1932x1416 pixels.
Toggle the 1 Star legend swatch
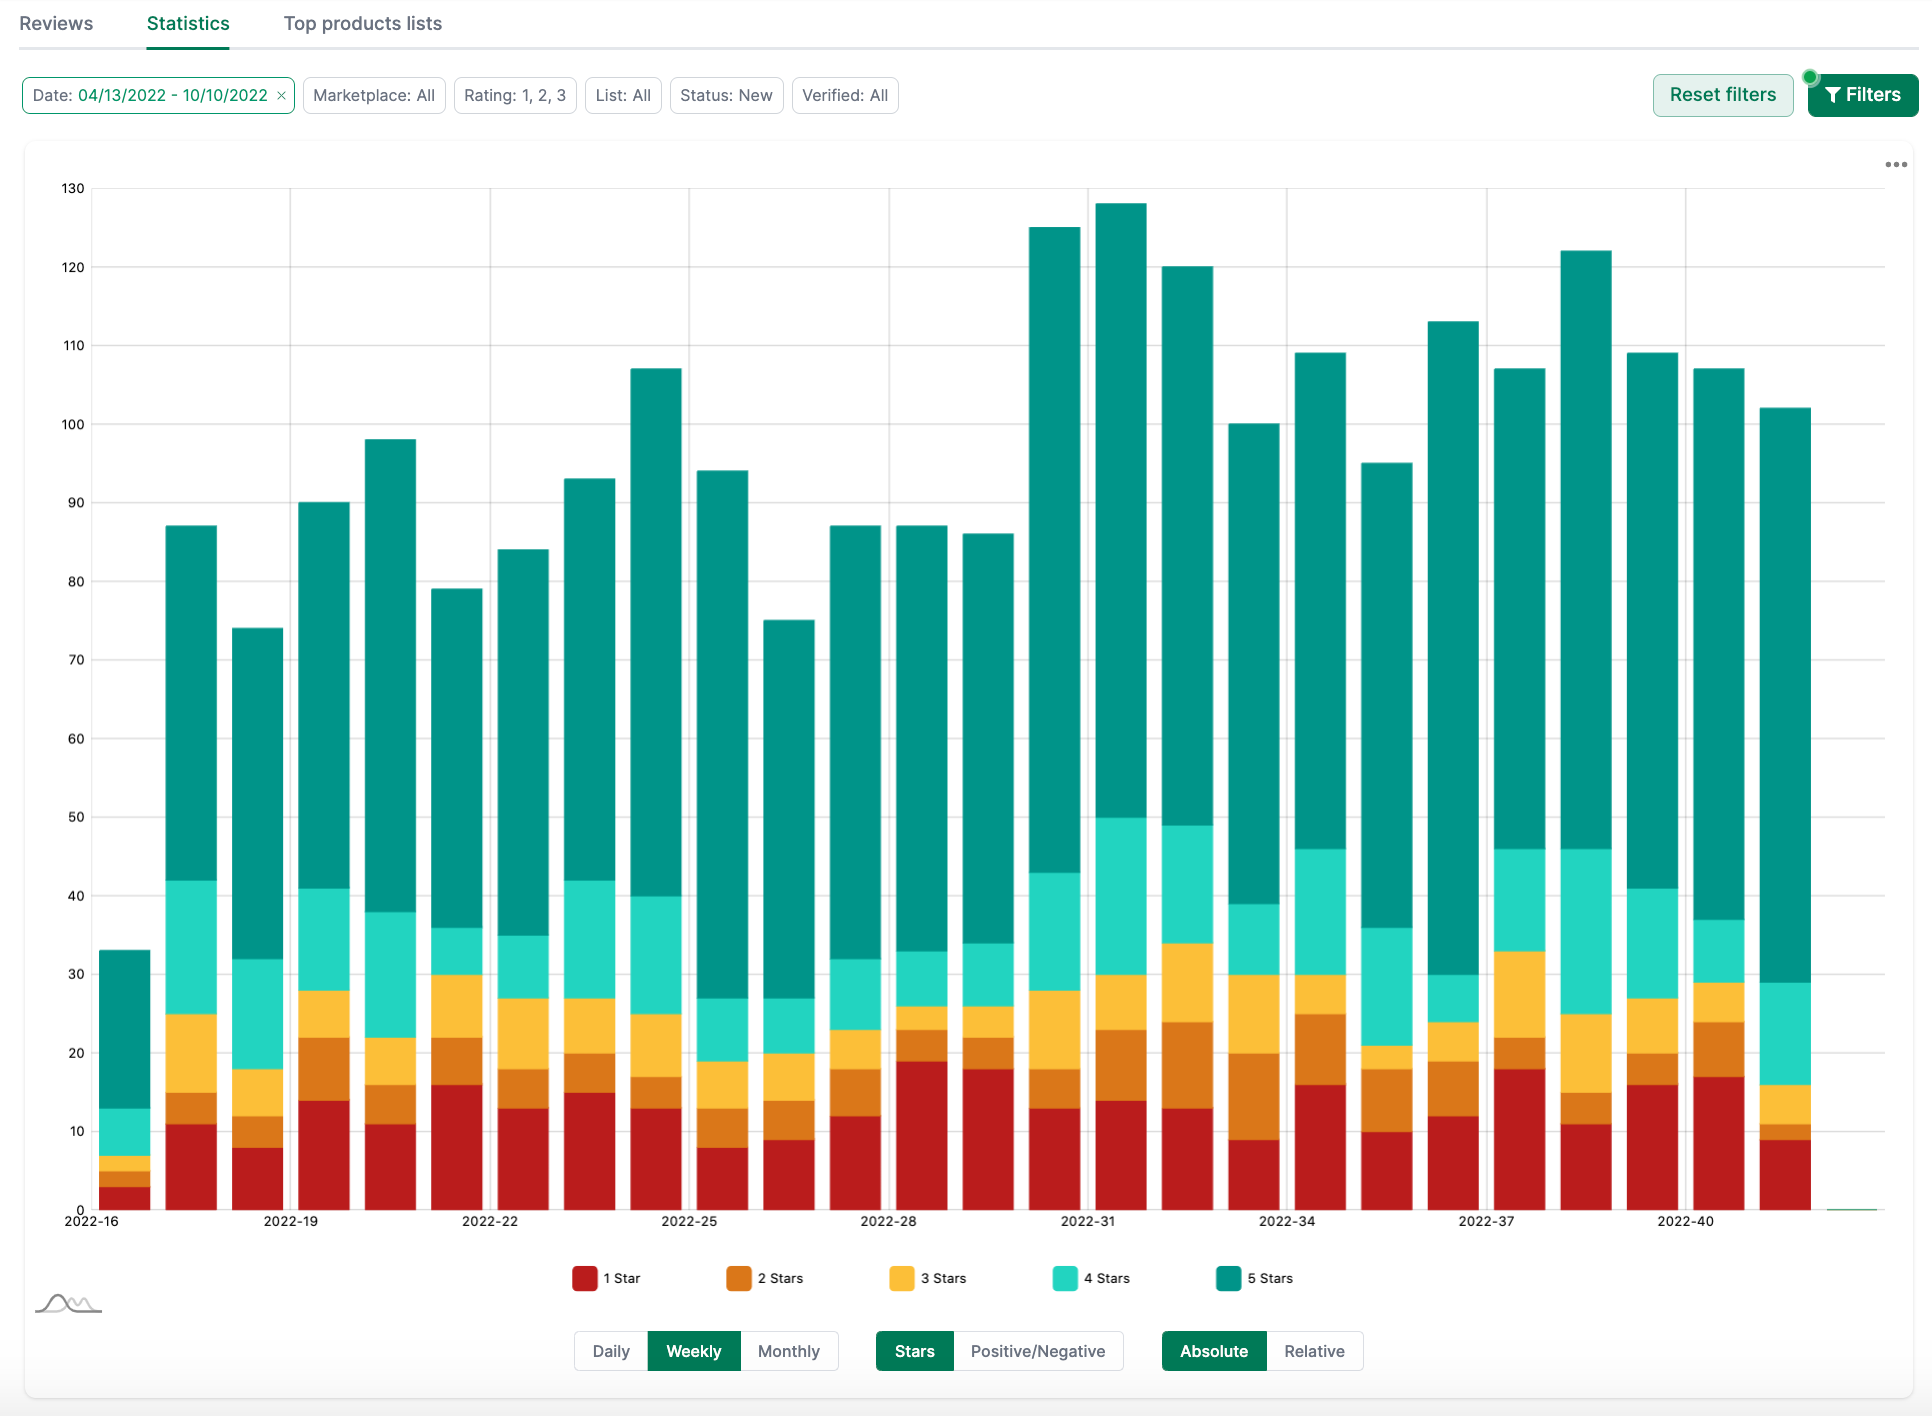pos(585,1278)
